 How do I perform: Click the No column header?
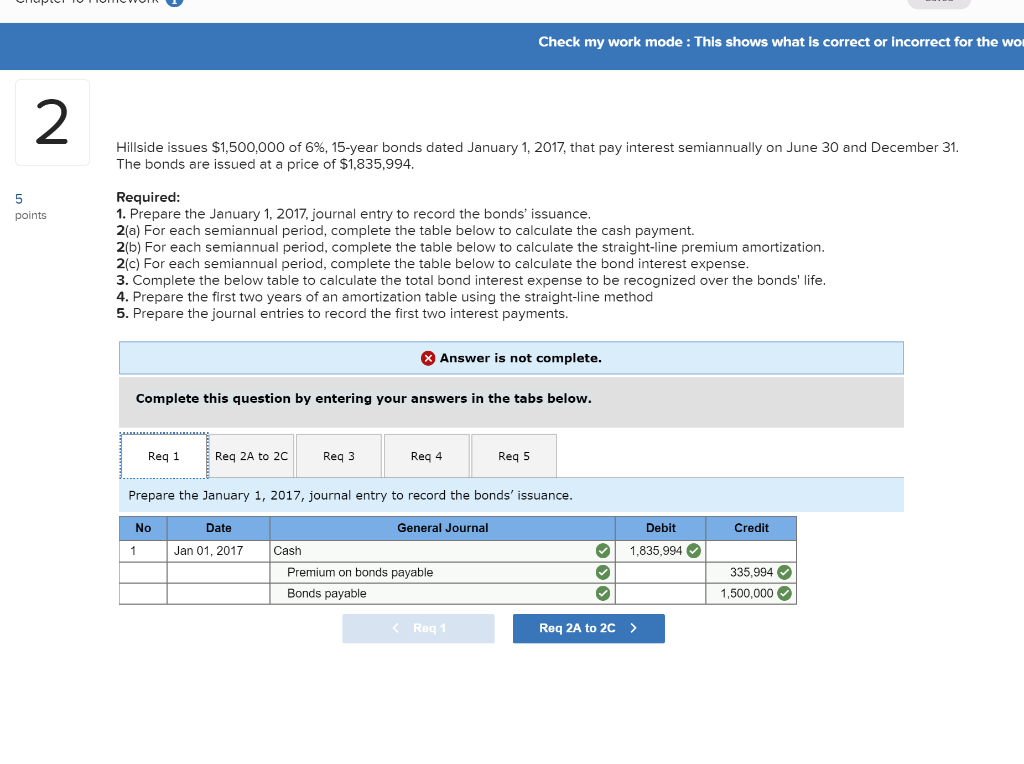tap(143, 528)
